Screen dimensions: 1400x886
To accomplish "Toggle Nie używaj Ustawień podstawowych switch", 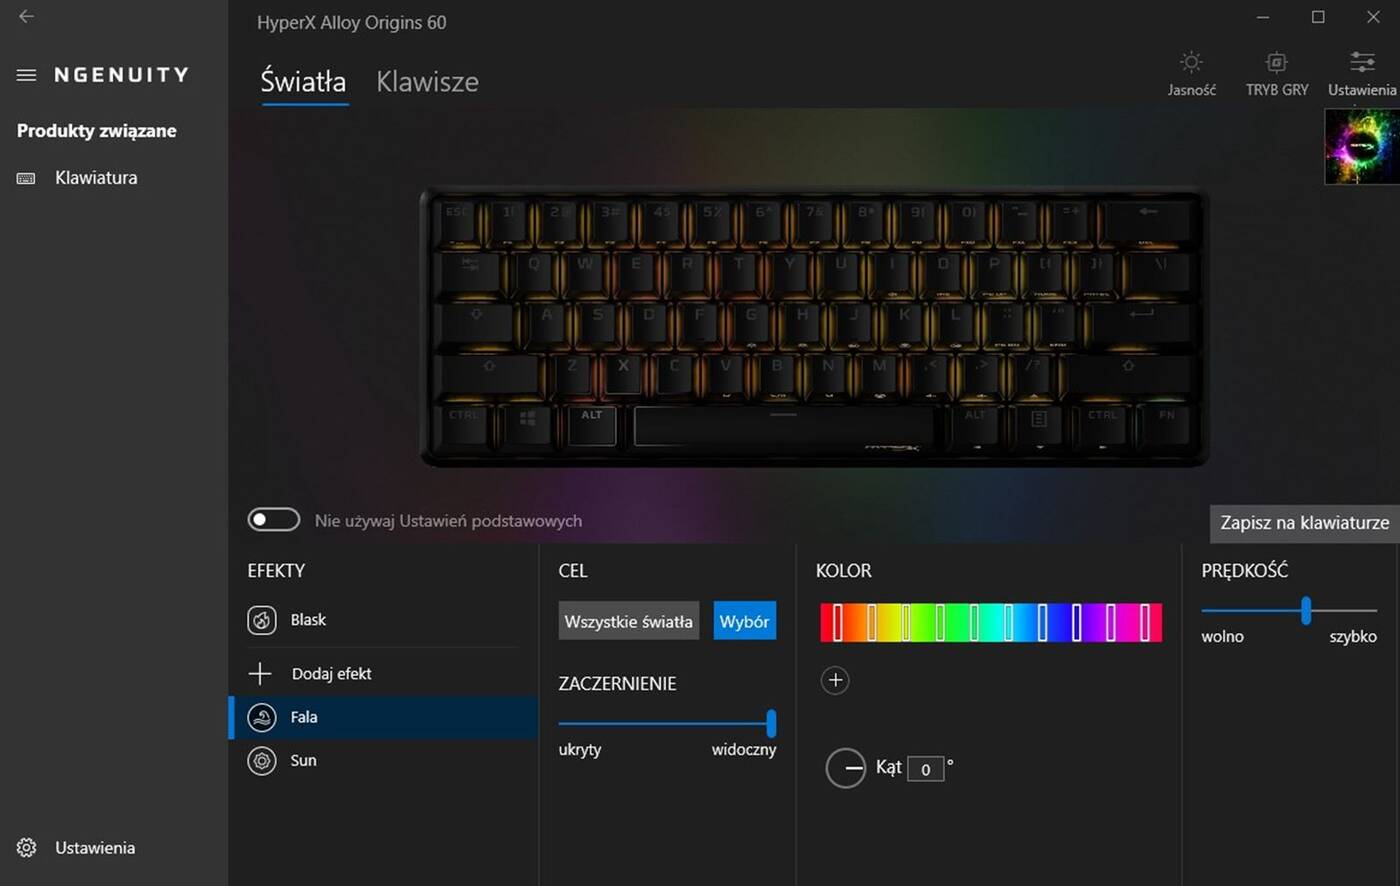I will (x=274, y=520).
